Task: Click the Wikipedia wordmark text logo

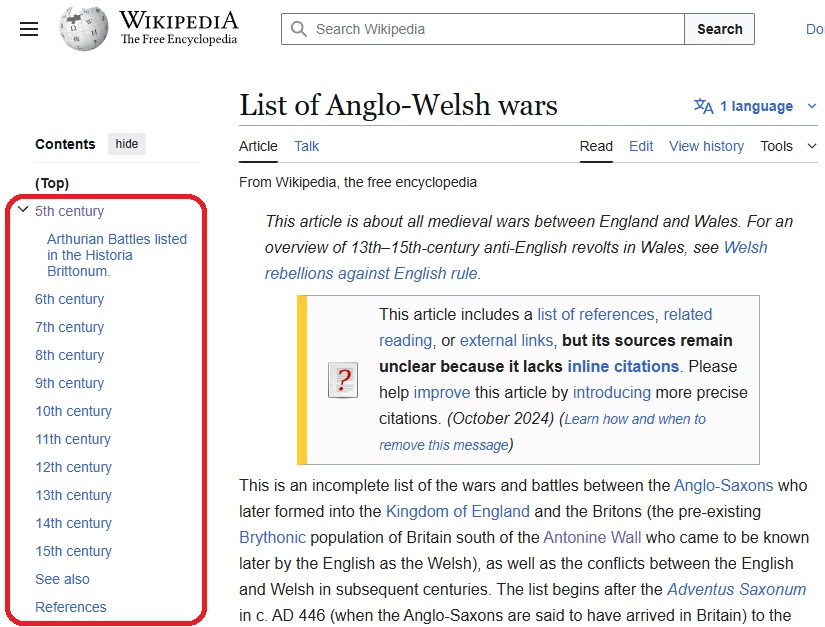Action: tap(179, 28)
